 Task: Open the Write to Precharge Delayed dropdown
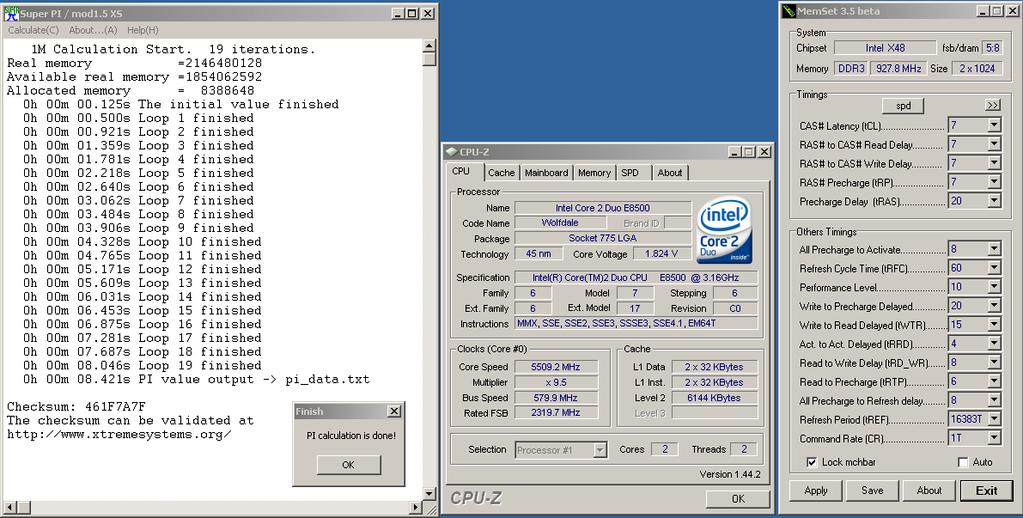(x=994, y=306)
